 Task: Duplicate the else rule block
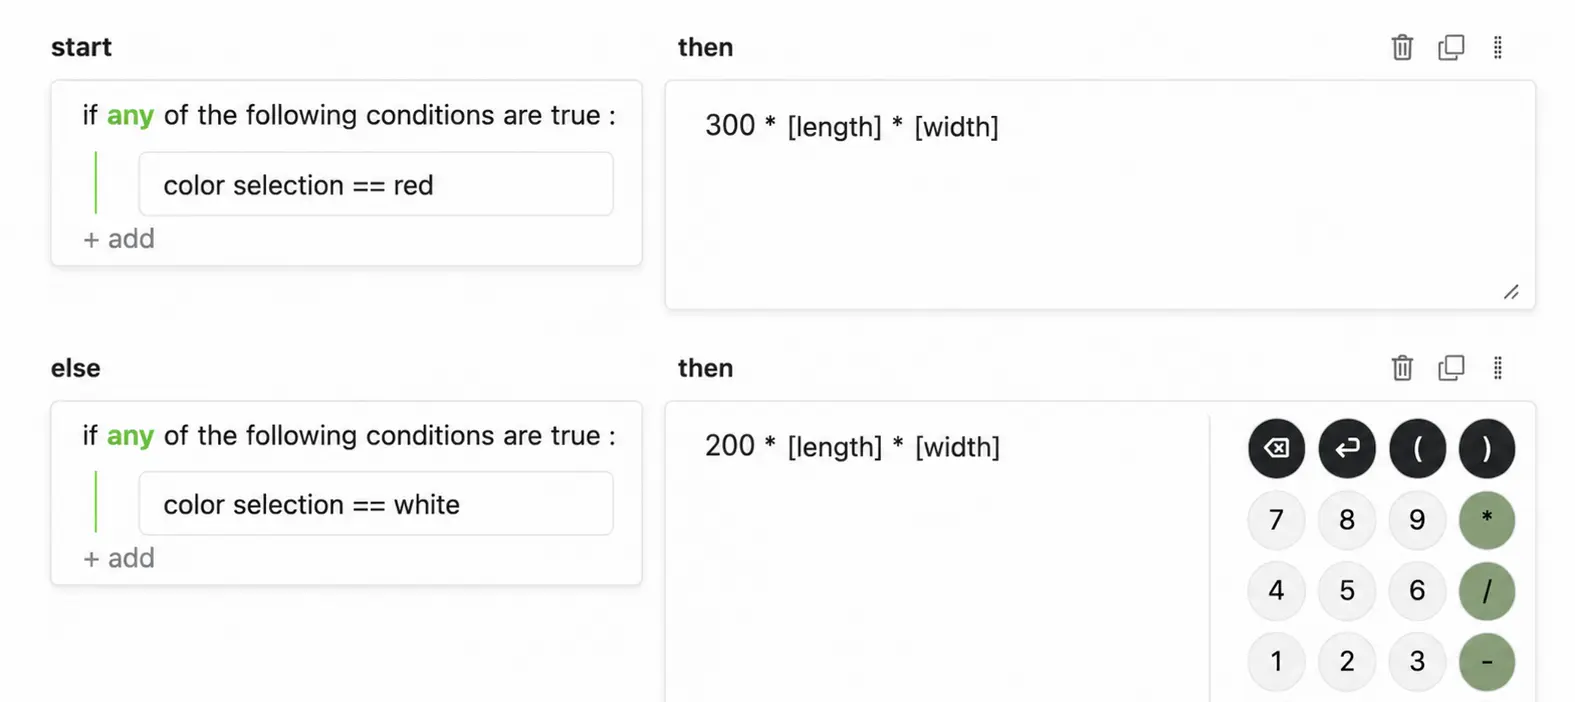(1451, 368)
